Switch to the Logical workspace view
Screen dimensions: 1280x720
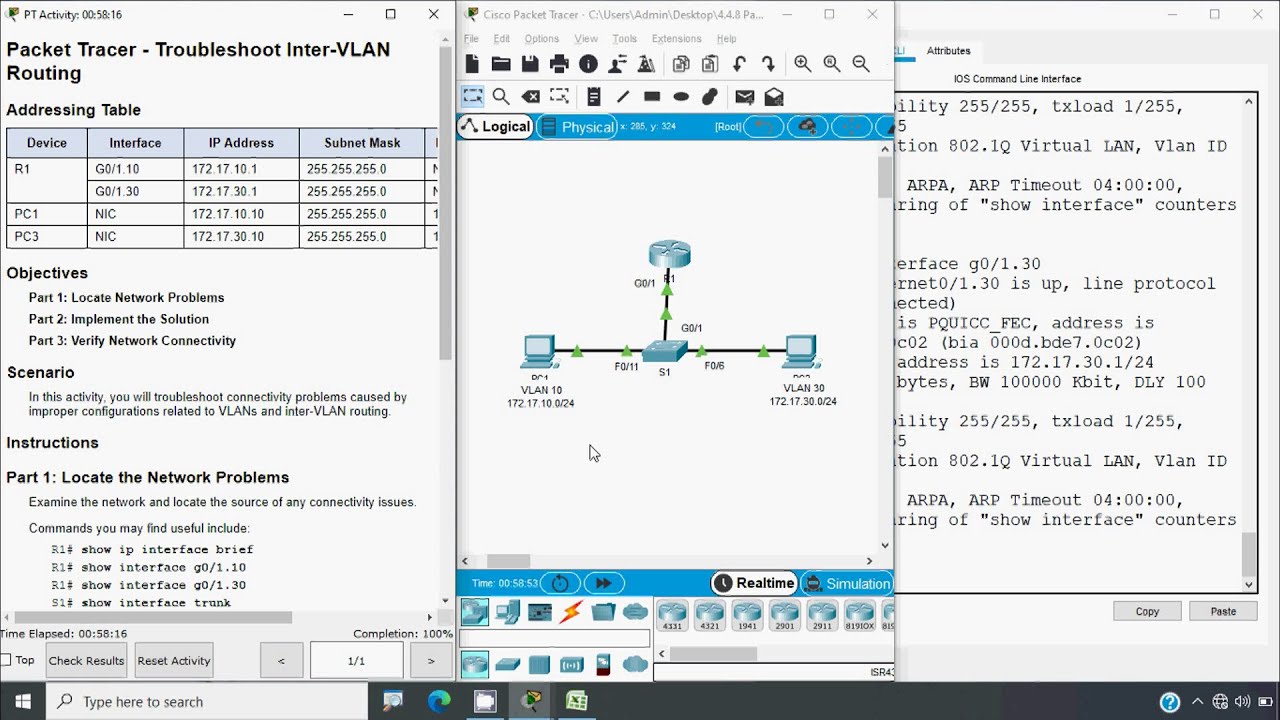495,126
